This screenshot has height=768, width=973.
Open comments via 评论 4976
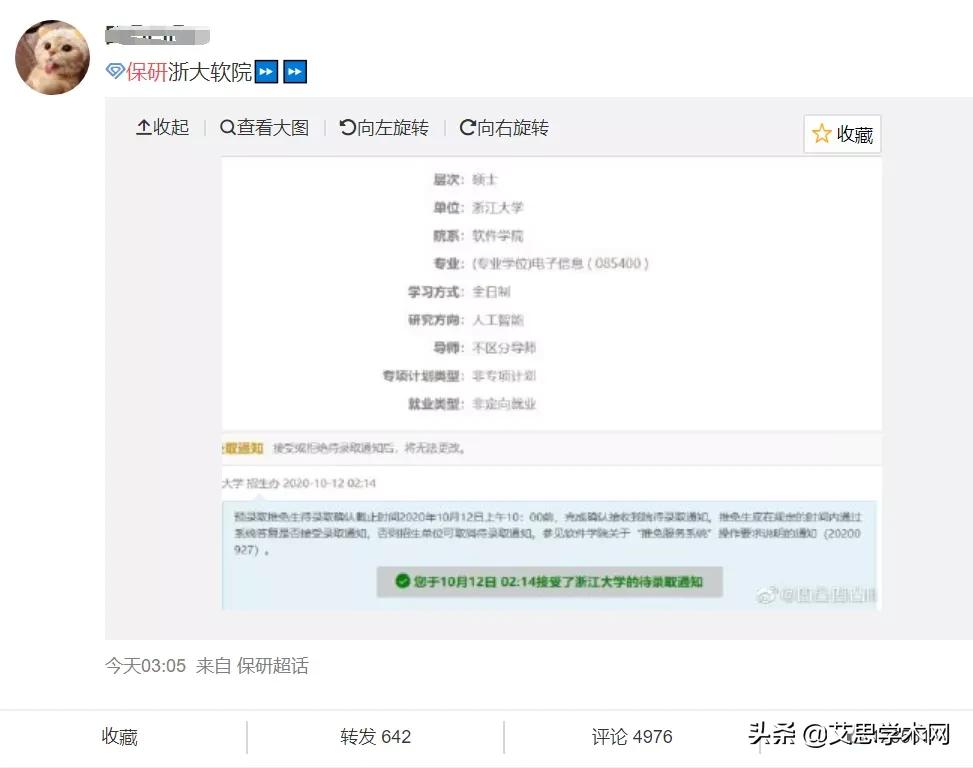click(x=631, y=736)
